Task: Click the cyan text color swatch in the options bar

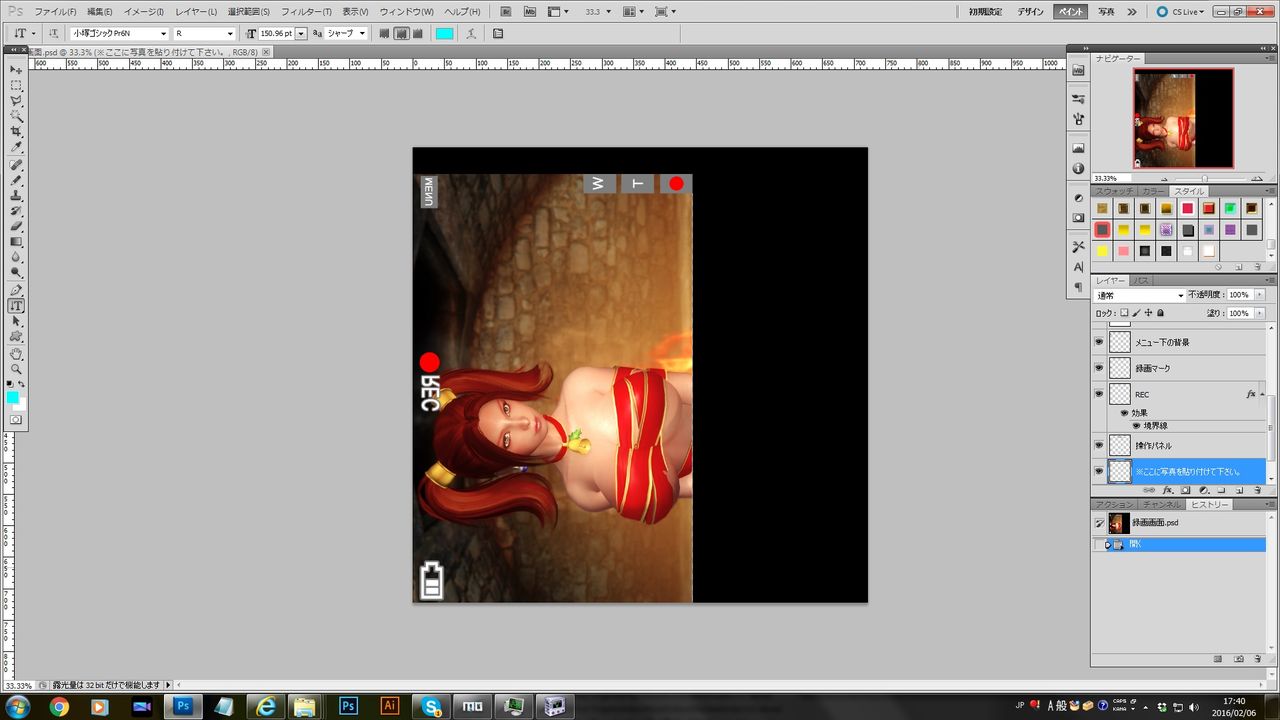Action: (x=444, y=33)
